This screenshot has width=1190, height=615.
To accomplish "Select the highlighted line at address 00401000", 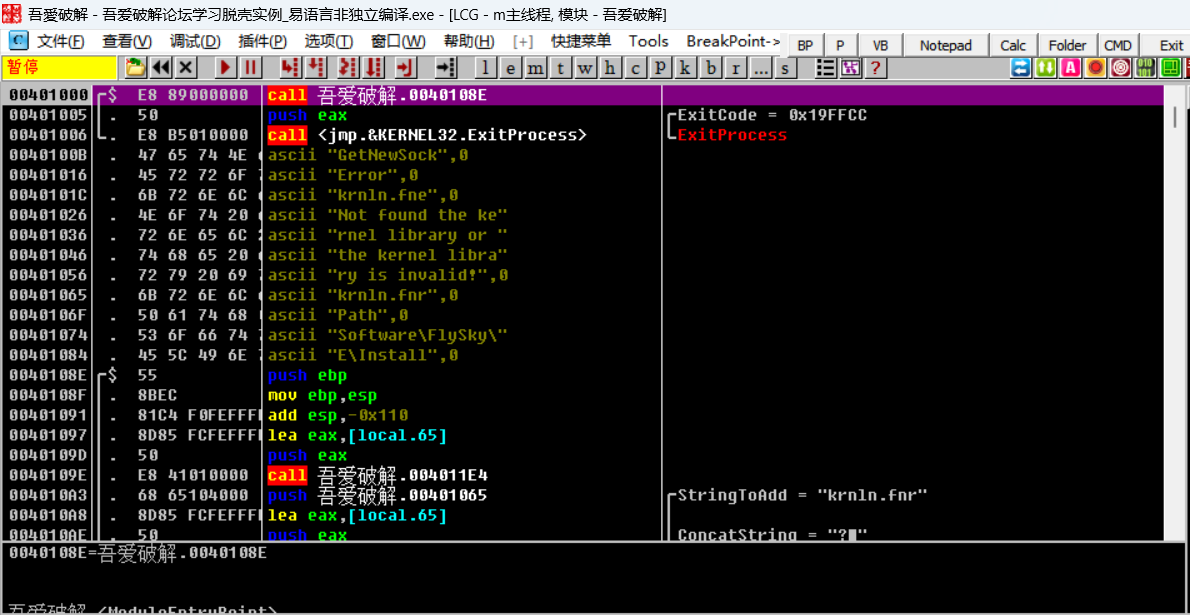I will tap(581, 96).
